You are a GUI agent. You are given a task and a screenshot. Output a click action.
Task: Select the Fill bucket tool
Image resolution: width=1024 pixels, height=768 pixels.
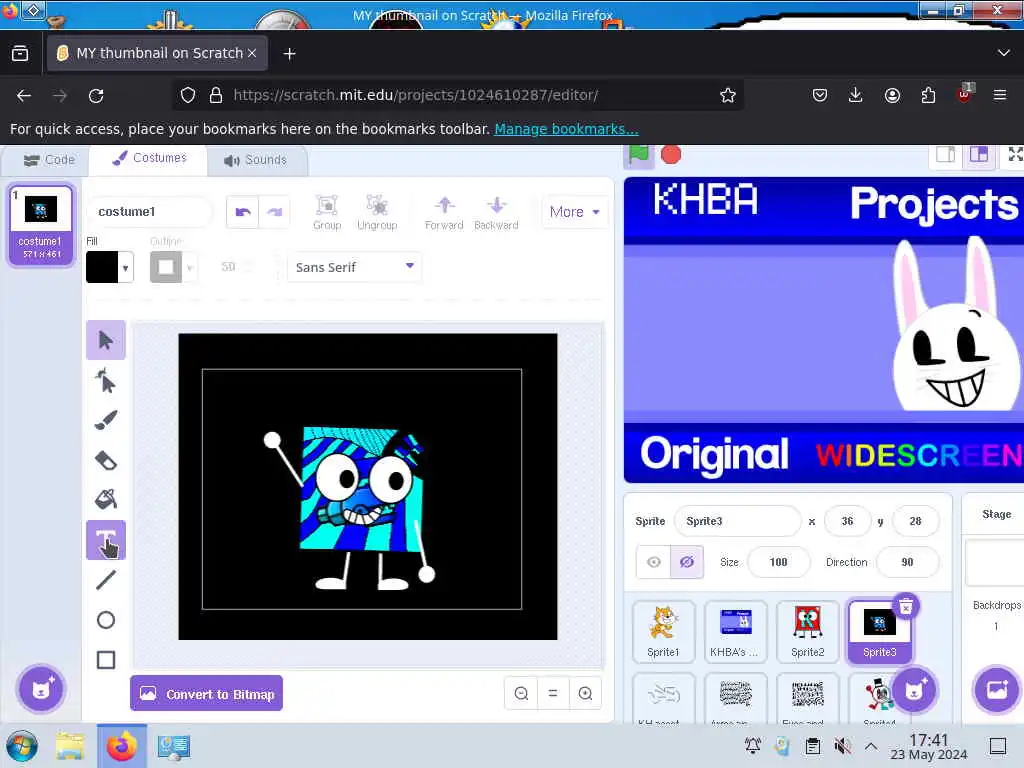pyautogui.click(x=106, y=500)
